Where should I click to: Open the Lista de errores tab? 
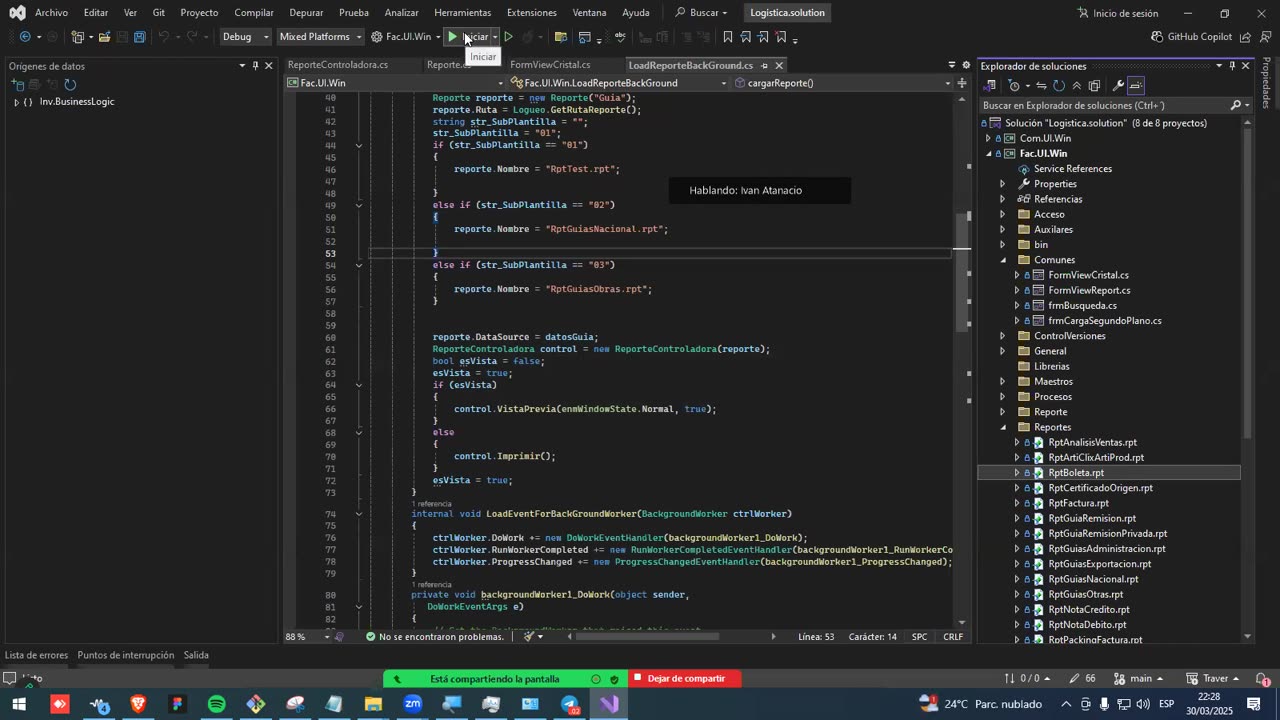coord(37,655)
